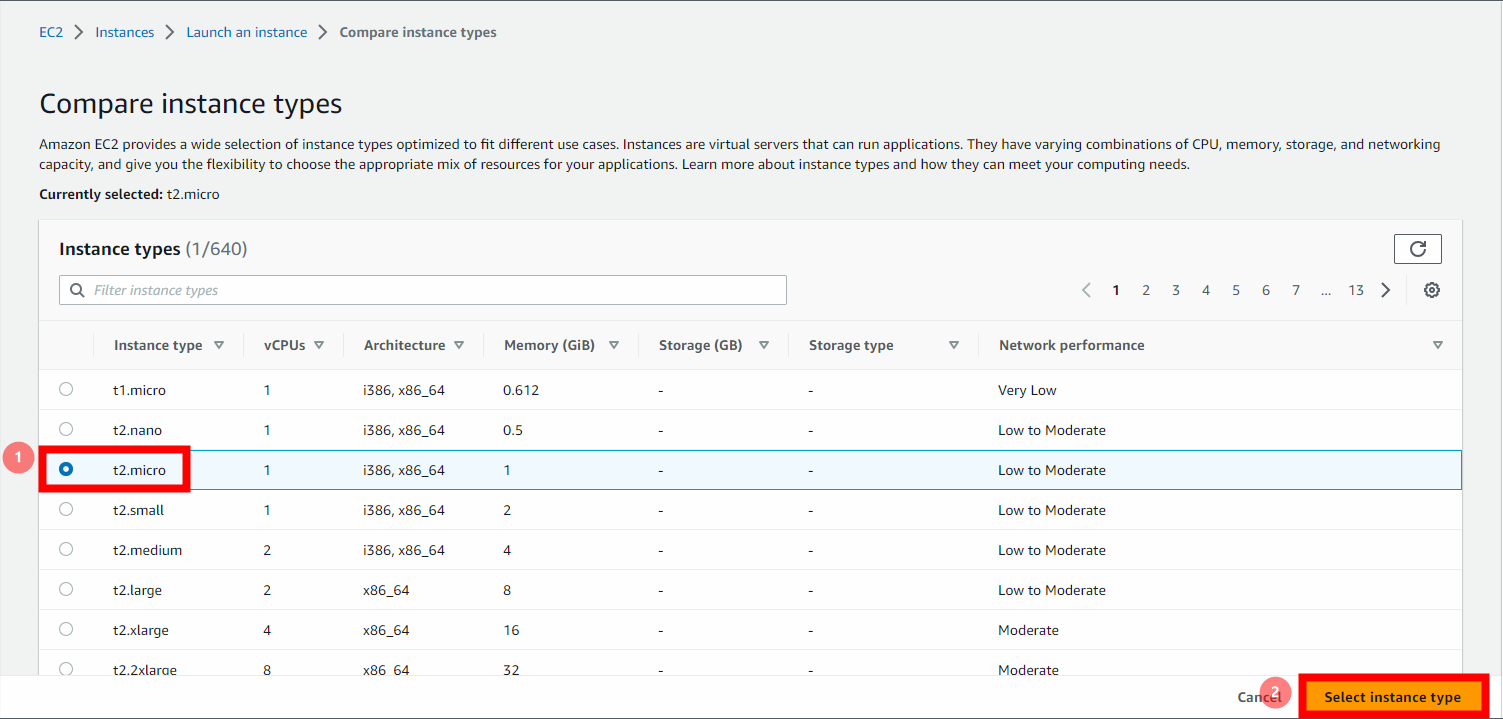Navigate to the EC2 breadcrumb link

point(50,31)
